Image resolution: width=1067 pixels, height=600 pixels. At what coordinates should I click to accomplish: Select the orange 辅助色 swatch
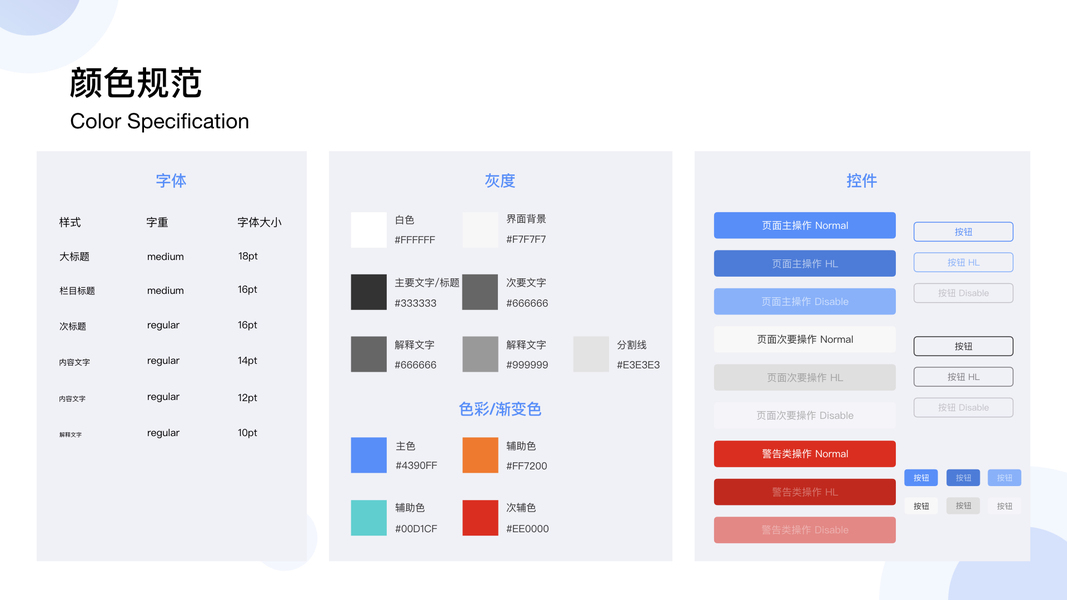[x=480, y=455]
